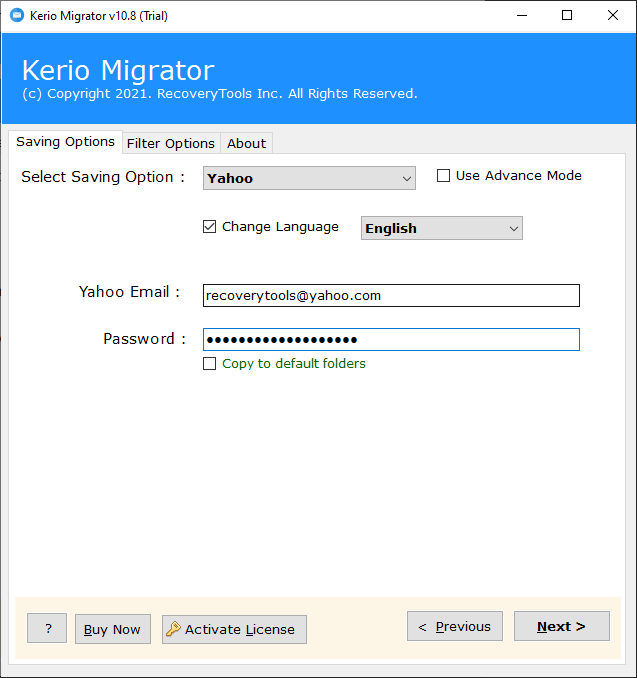
Task: Minimize the Kerio Migrator window
Action: (x=522, y=16)
